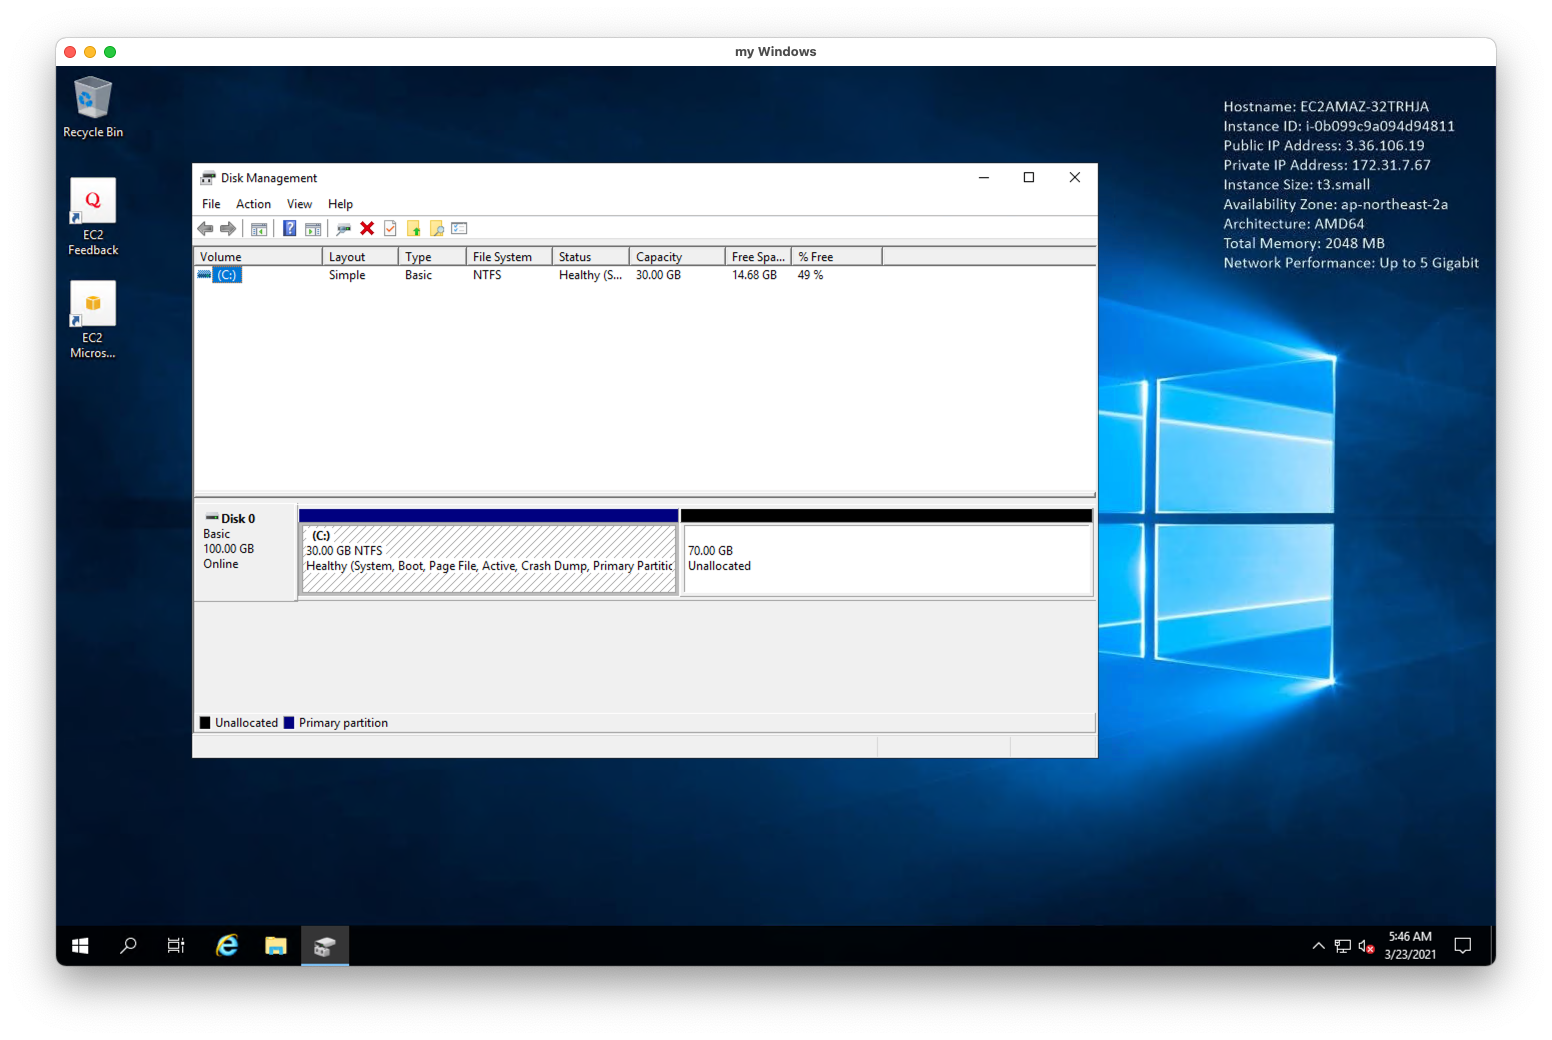Image resolution: width=1552 pixels, height=1040 pixels.
Task: Open the Recycle Bin desktop icon
Action: [93, 107]
